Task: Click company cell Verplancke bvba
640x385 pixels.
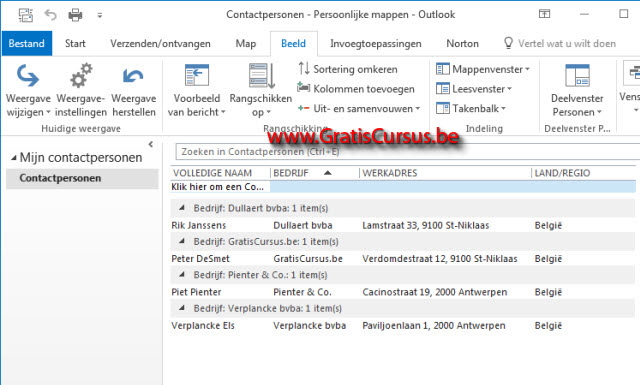Action: coord(310,326)
